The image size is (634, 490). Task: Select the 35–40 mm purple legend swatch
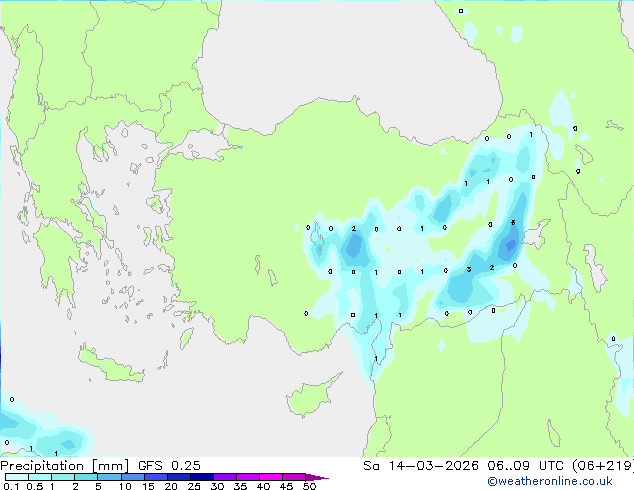(247, 477)
